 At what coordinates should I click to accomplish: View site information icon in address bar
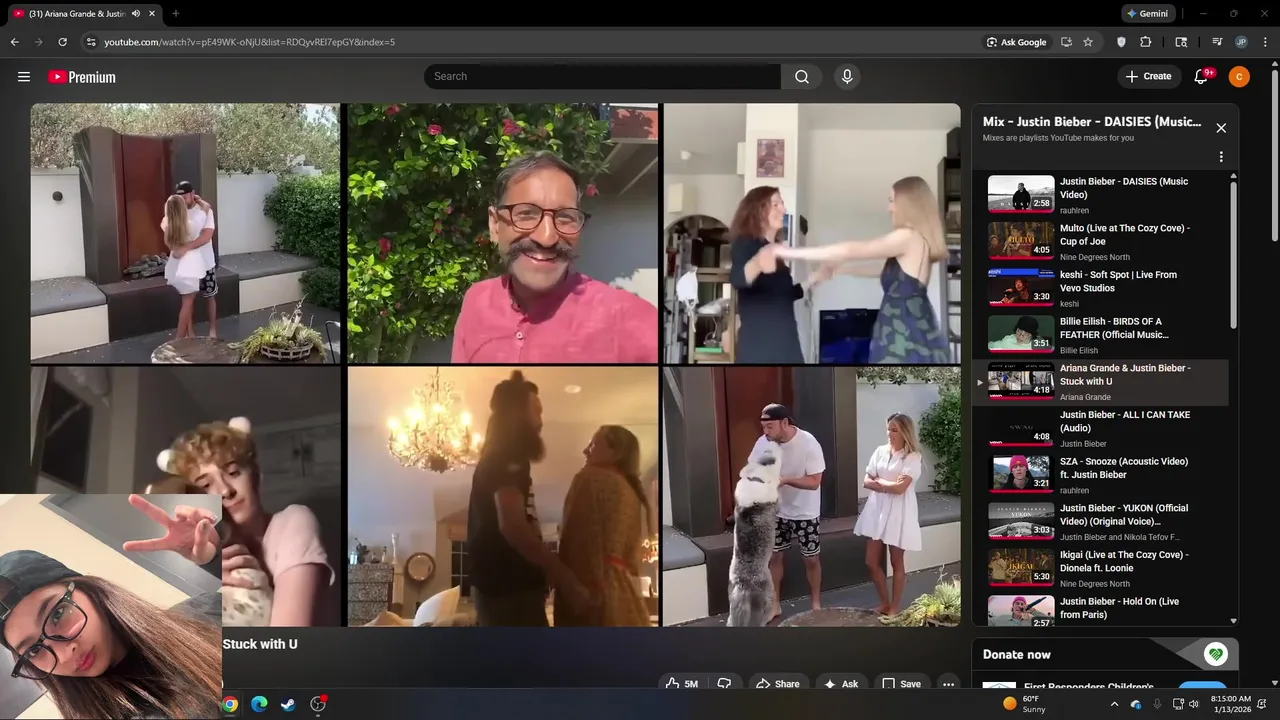pyautogui.click(x=91, y=42)
